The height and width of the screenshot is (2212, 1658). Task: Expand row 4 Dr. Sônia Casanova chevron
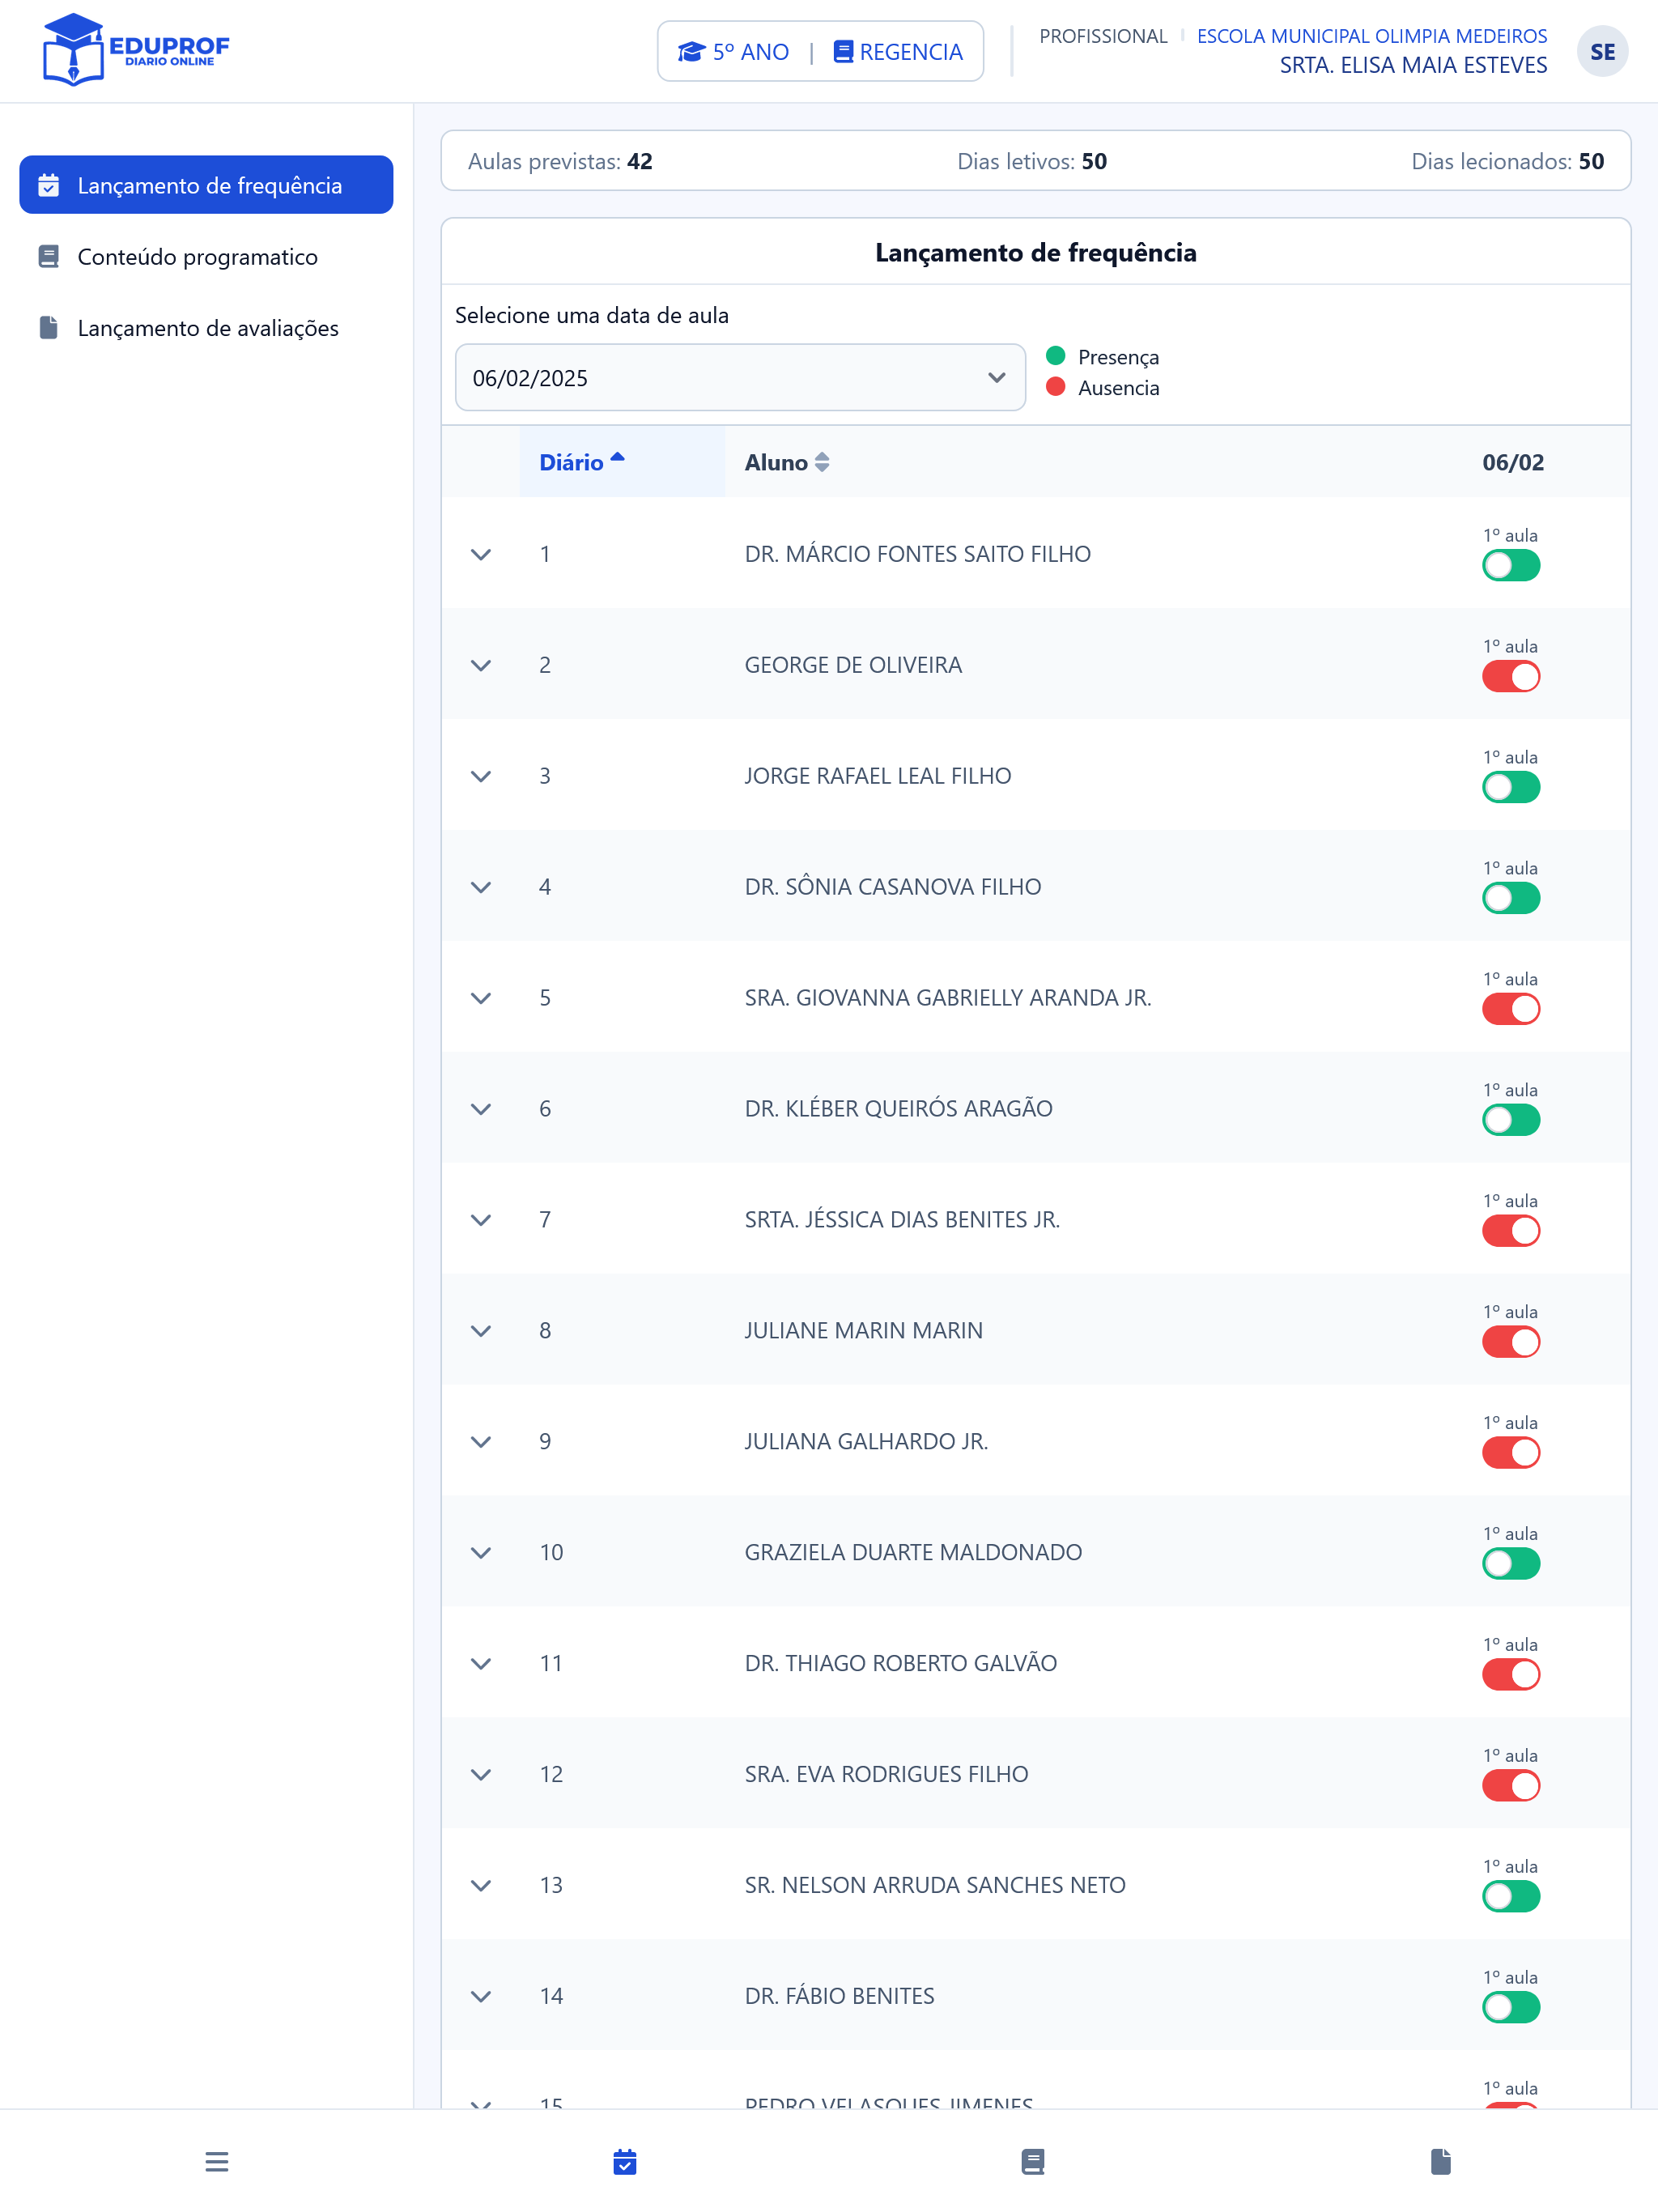click(481, 887)
